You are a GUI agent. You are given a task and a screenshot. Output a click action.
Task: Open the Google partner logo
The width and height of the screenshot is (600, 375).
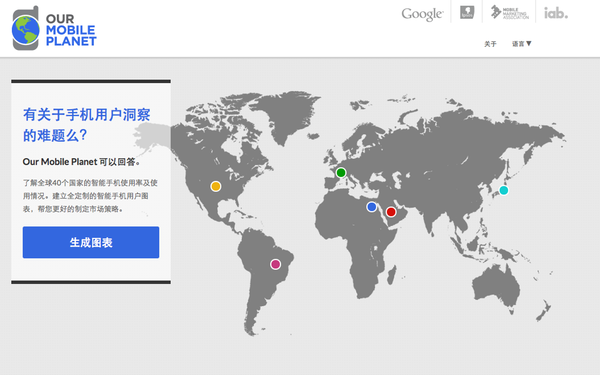click(422, 14)
